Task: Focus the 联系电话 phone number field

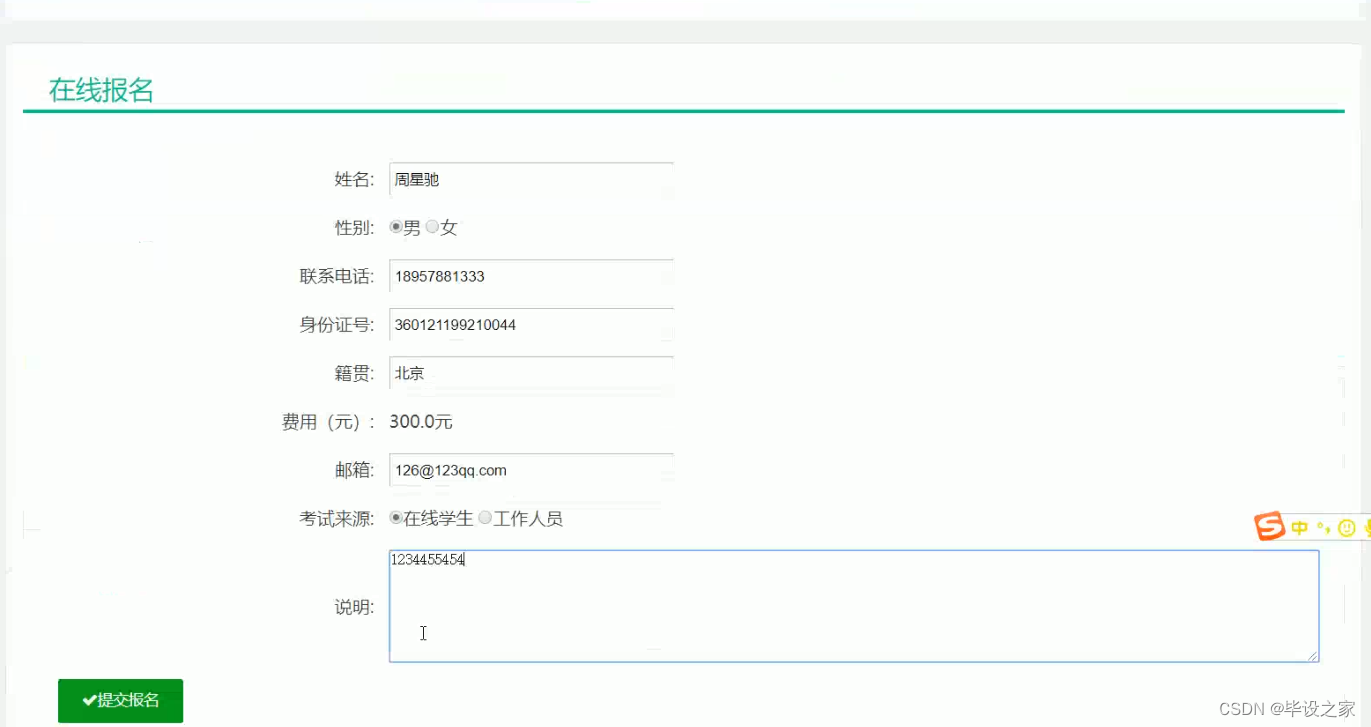Action: 530,276
